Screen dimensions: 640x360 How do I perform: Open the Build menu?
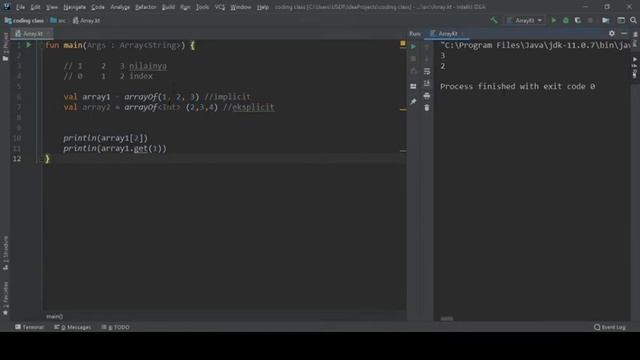click(168, 7)
